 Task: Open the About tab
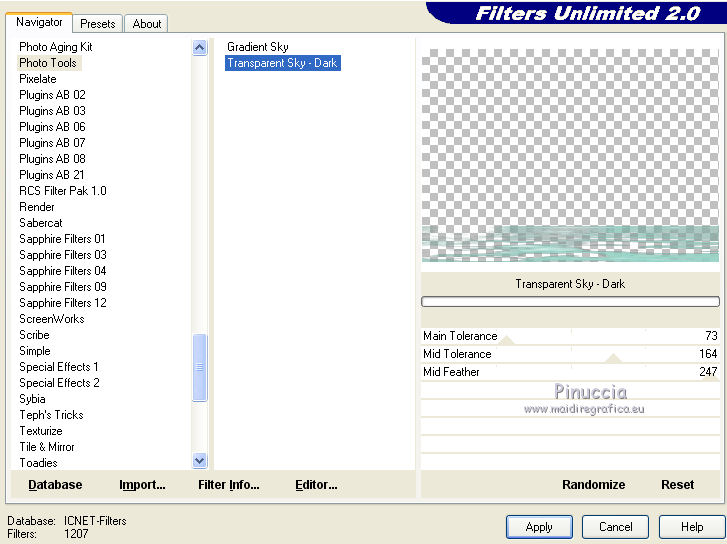[x=147, y=23]
